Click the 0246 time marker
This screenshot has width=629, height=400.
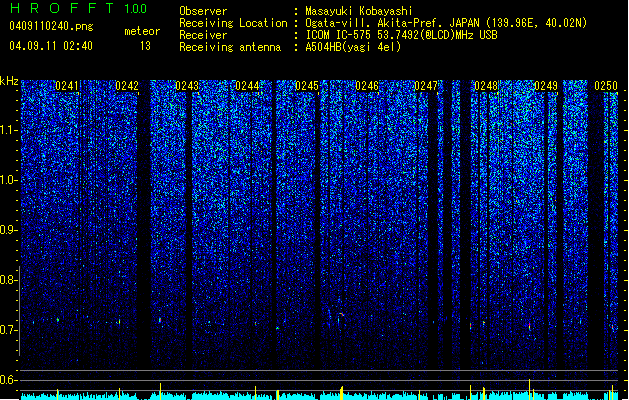pos(367,86)
